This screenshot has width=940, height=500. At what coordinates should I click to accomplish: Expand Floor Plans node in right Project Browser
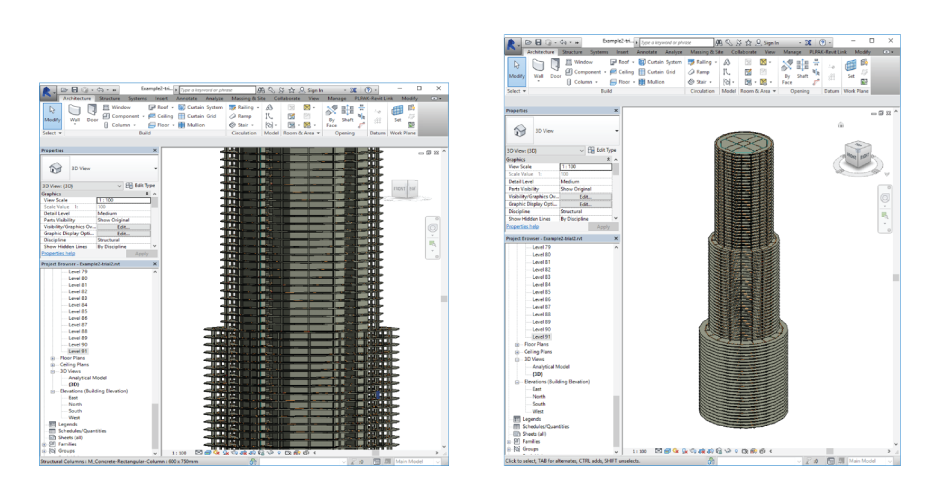tap(517, 345)
